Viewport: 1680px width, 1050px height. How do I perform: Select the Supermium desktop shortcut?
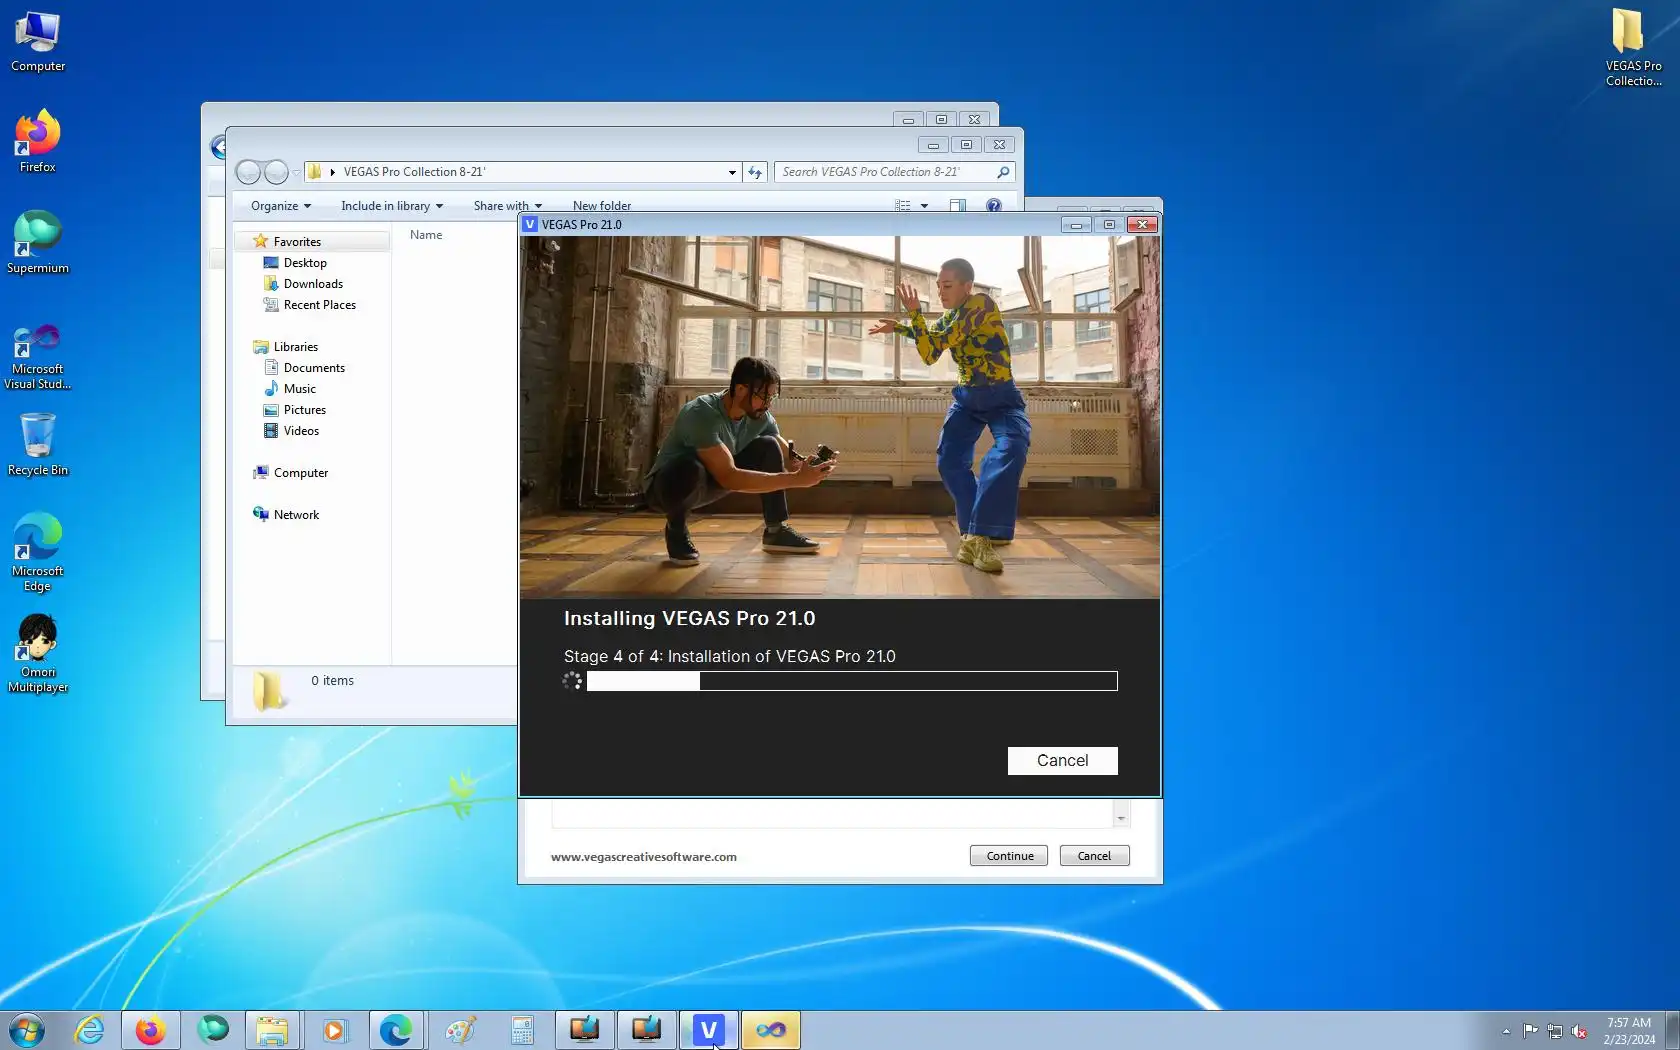[38, 242]
